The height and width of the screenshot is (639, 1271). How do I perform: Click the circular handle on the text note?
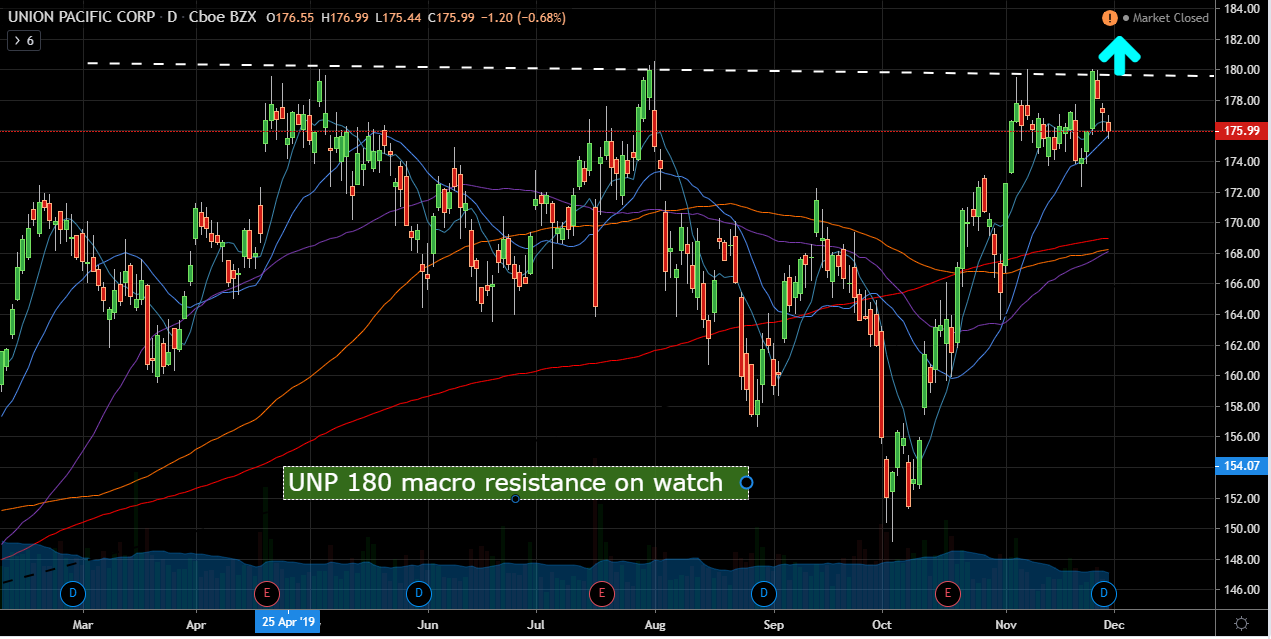point(746,483)
